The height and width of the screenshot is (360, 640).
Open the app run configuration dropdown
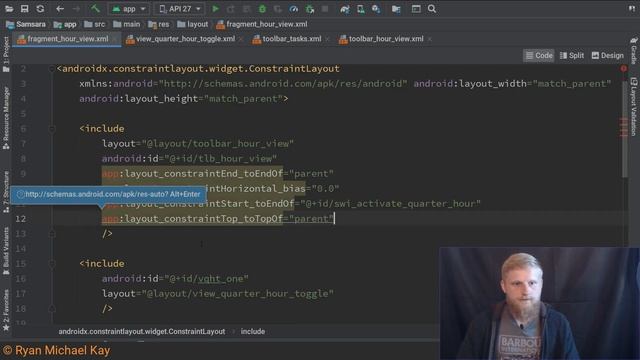coord(129,9)
